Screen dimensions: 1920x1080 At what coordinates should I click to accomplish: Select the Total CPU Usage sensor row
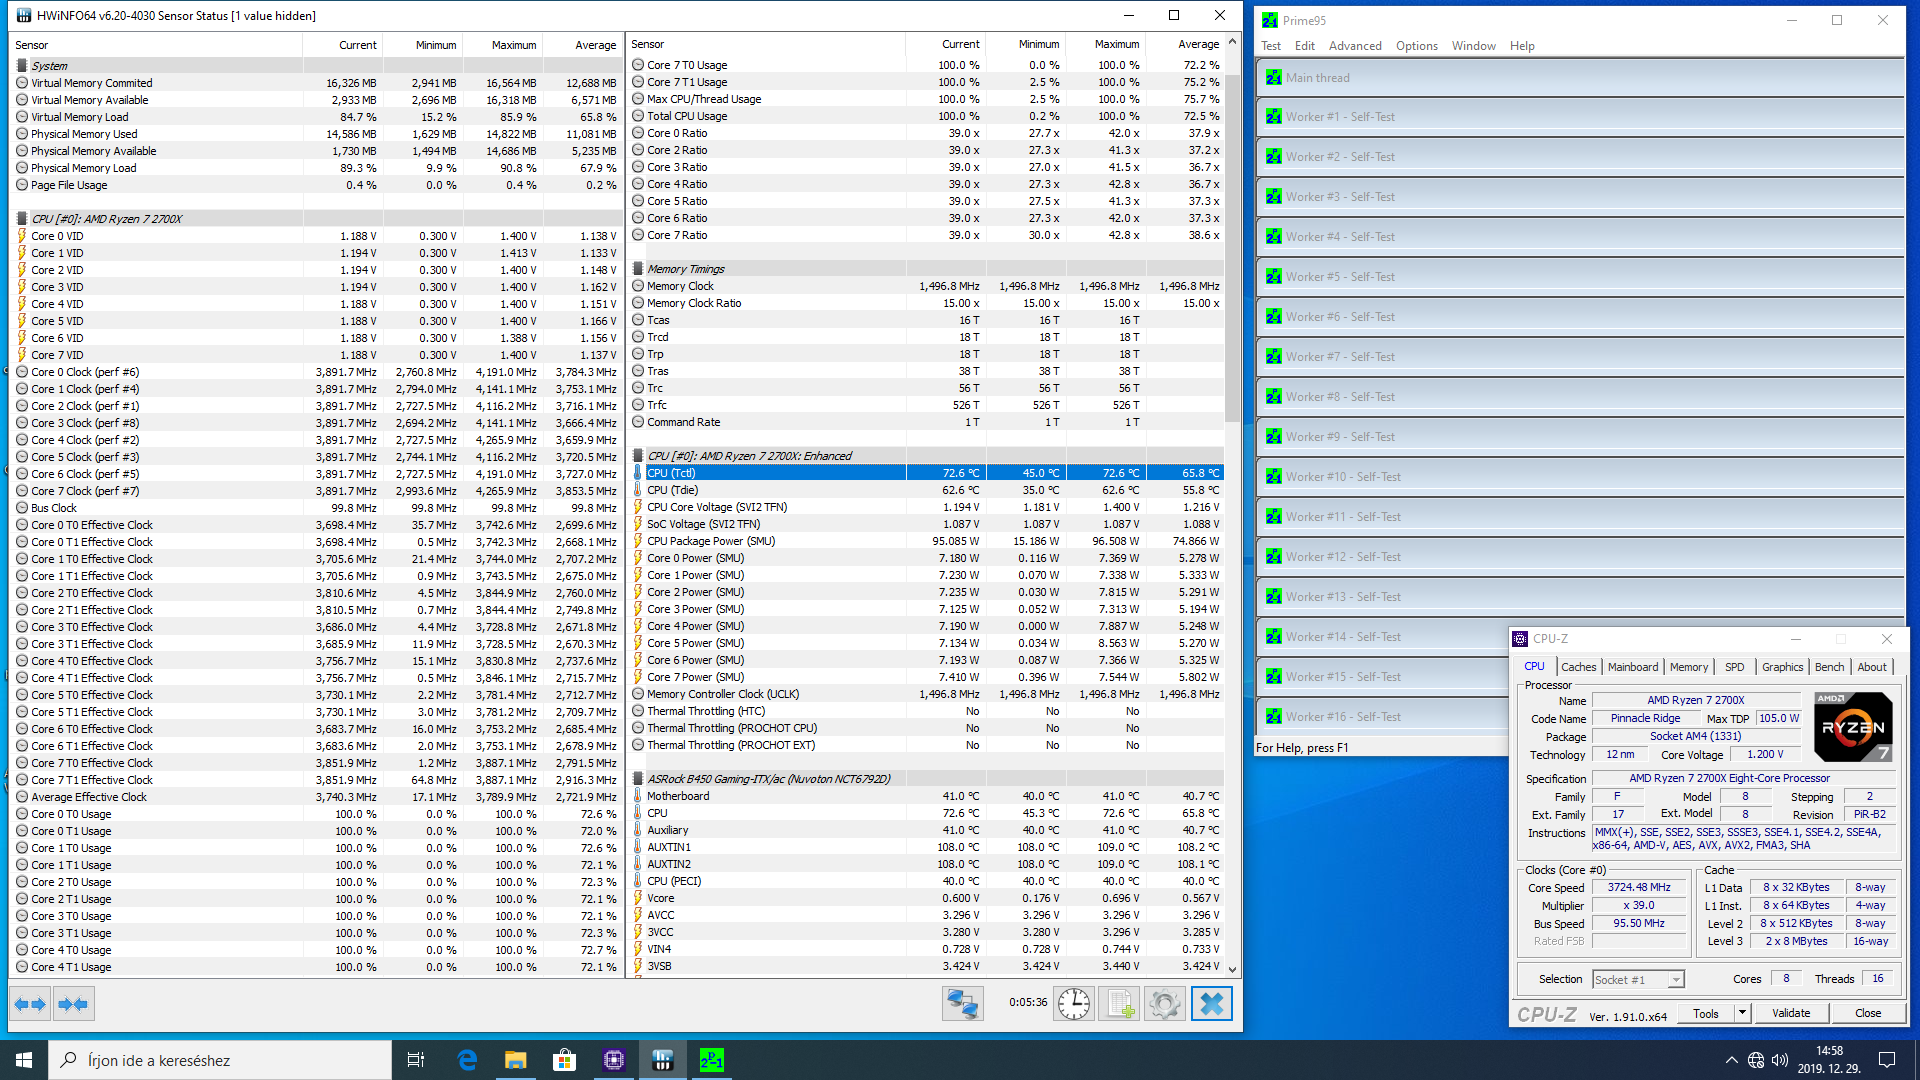[925, 116]
